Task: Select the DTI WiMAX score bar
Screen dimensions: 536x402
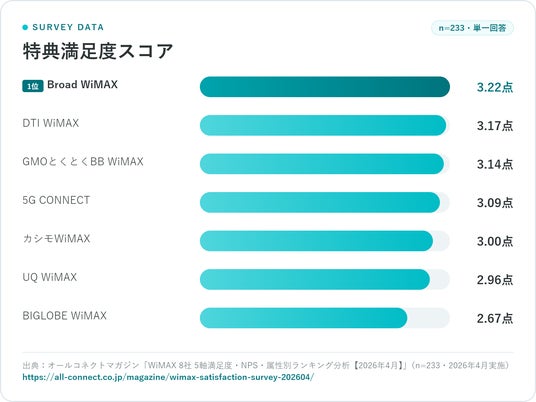Action: click(325, 125)
